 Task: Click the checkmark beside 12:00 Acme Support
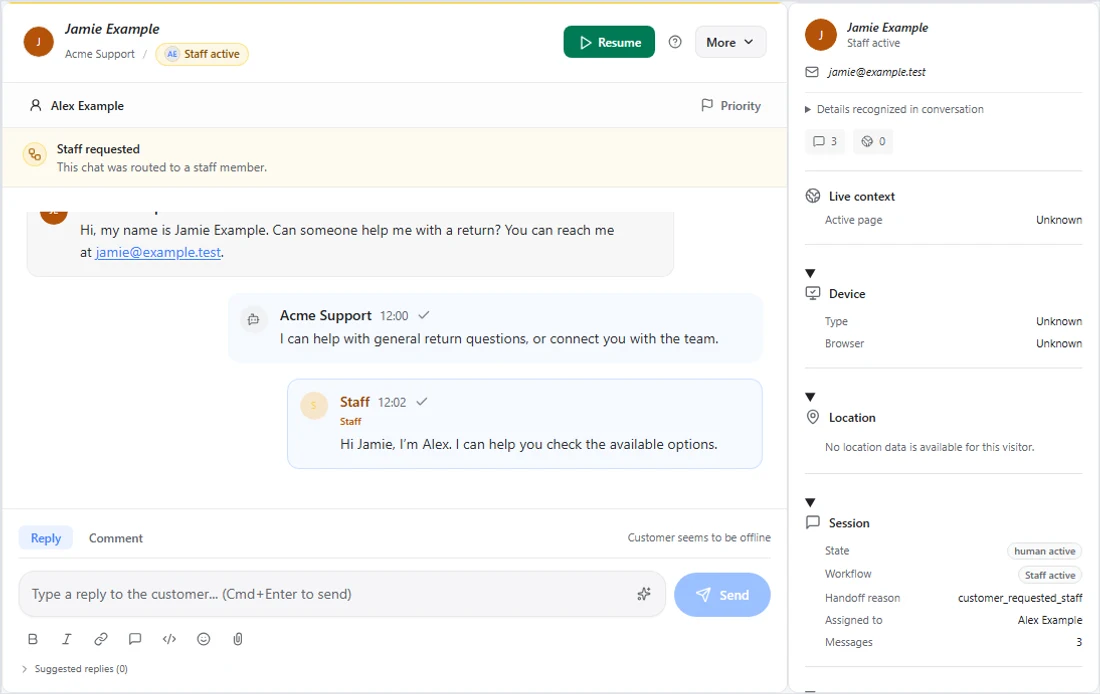pos(424,315)
